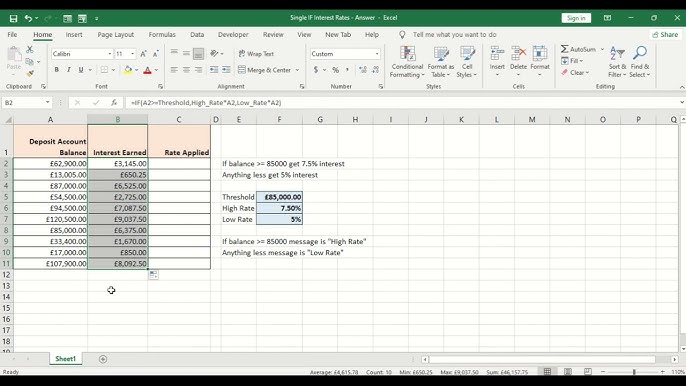
Task: Click the Share button
Action: click(665, 35)
